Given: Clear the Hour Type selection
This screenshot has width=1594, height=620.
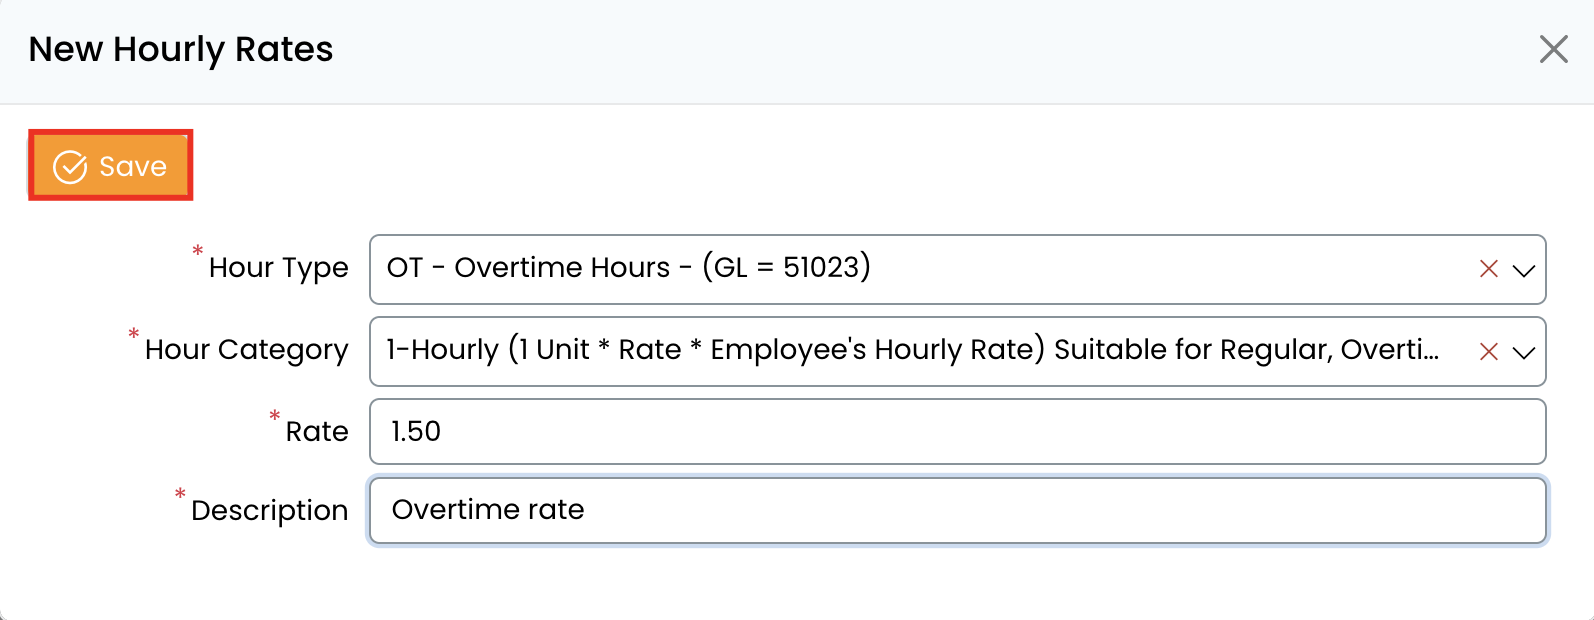Looking at the screenshot, I should 1488,269.
